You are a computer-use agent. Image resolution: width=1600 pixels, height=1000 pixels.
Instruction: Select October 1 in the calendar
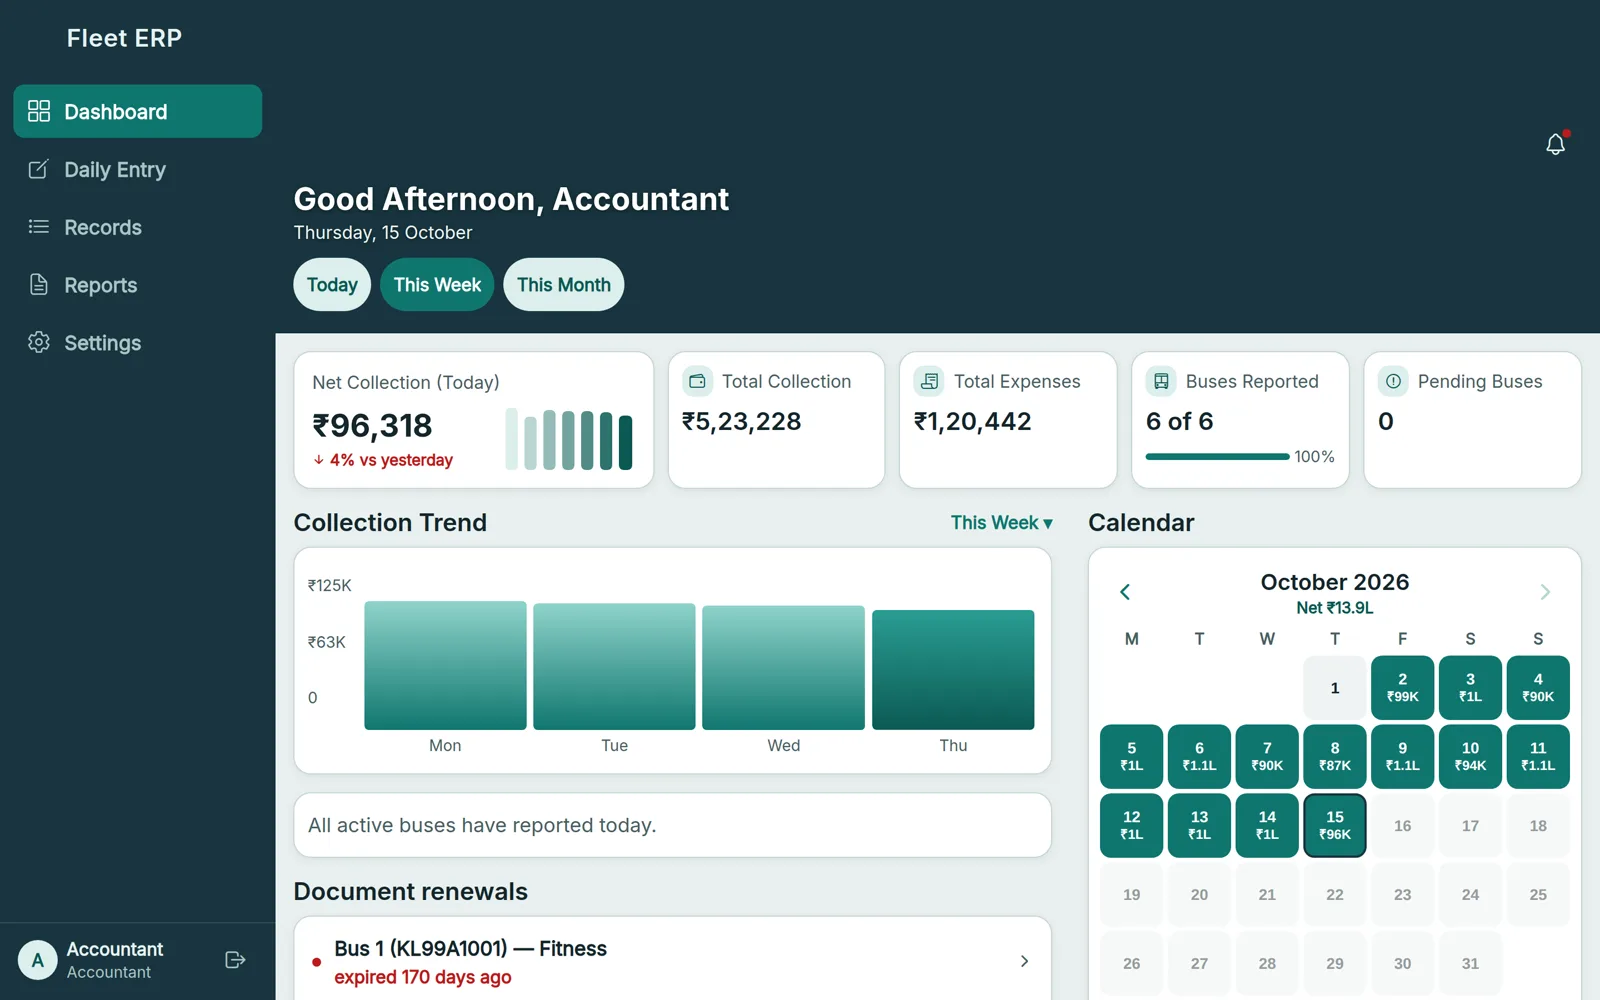coord(1335,688)
